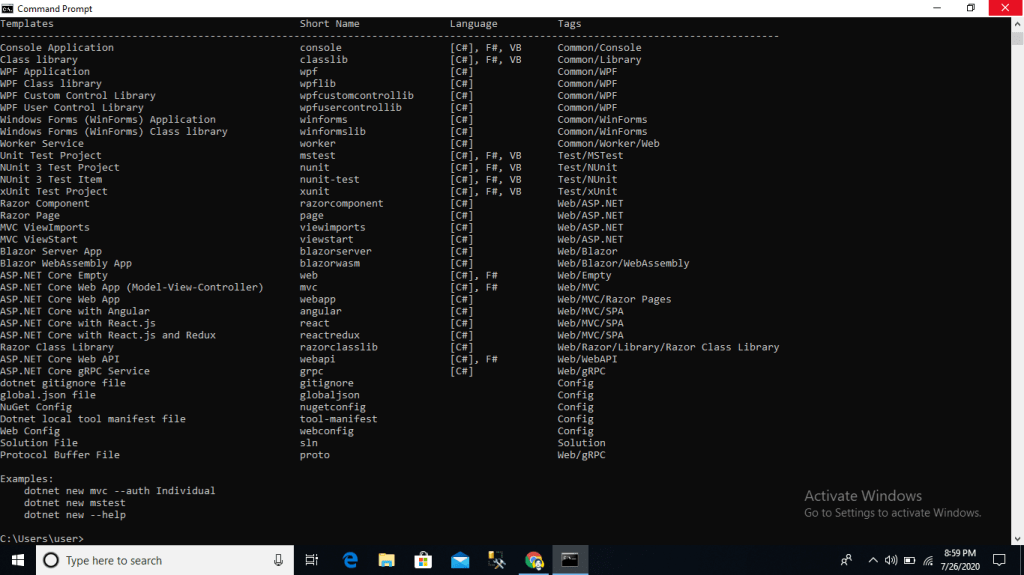Click the battery status icon
The image size is (1024, 575).
click(x=908, y=560)
